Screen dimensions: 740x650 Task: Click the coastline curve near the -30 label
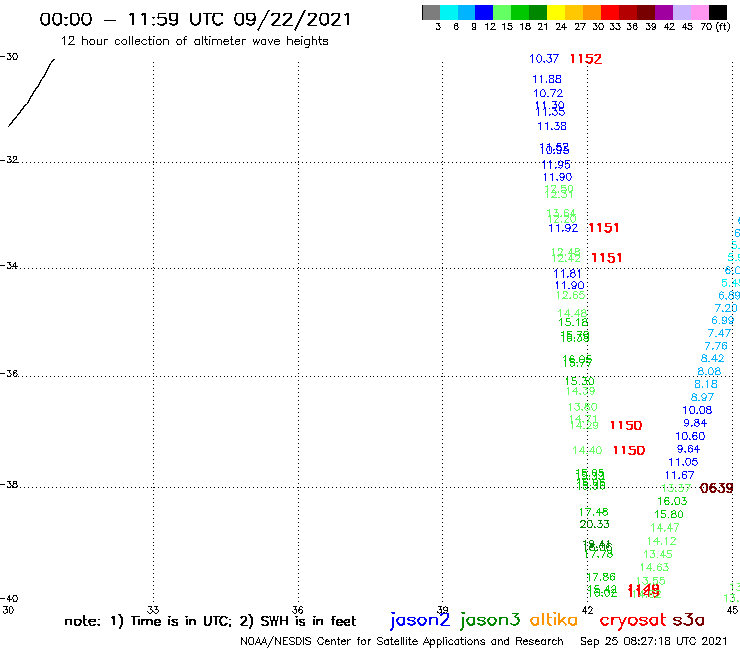(32, 93)
